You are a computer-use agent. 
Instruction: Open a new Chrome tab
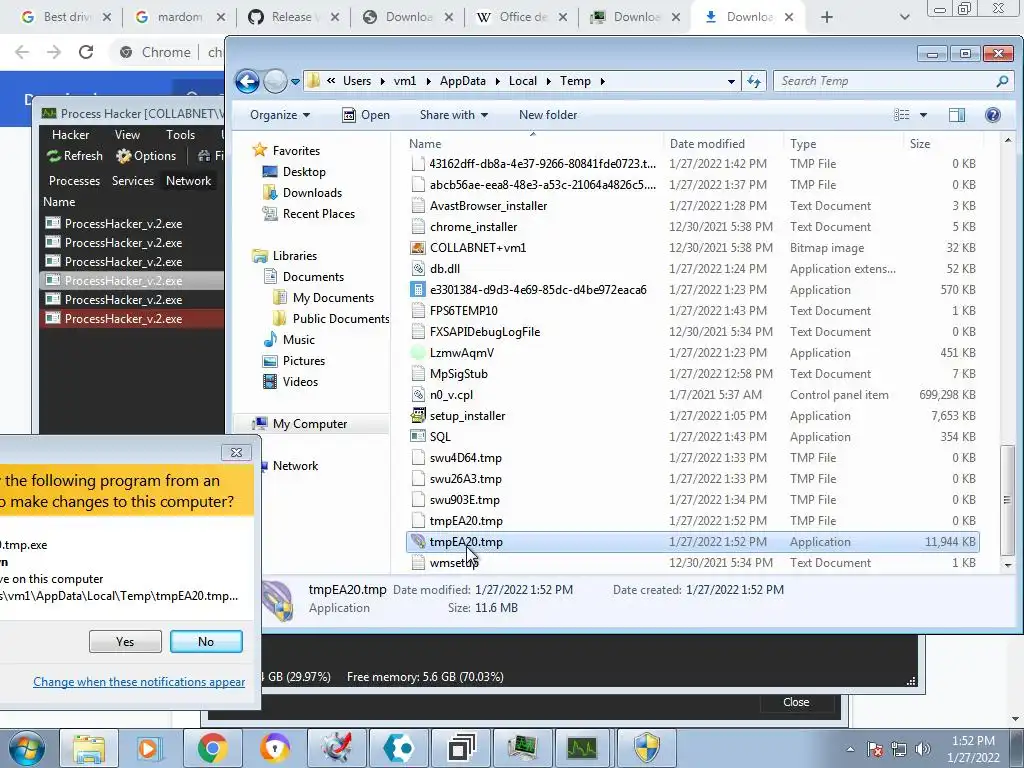tap(827, 17)
